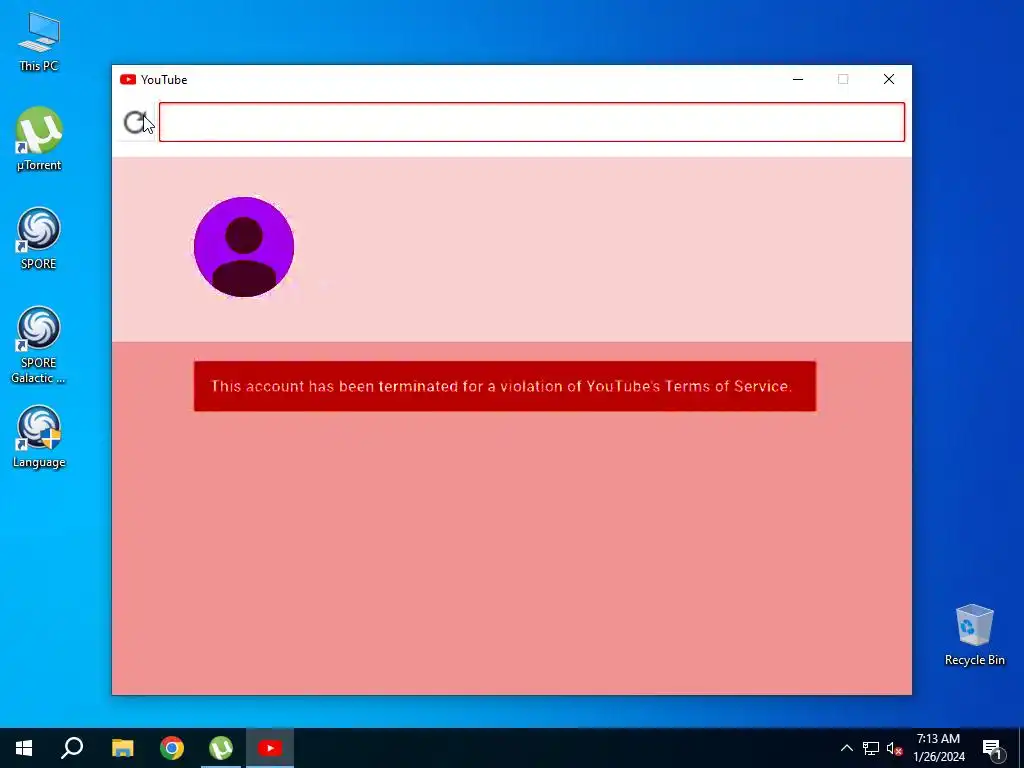This screenshot has height=768, width=1024.
Task: Click the purple account avatar image
Action: click(244, 247)
